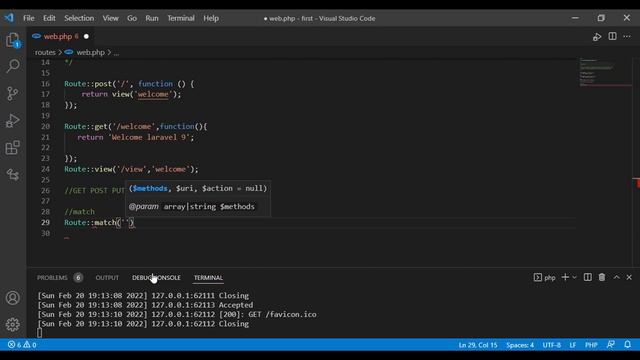The width and height of the screenshot is (640, 360).
Task: Open the Help menu
Action: (x=211, y=18)
